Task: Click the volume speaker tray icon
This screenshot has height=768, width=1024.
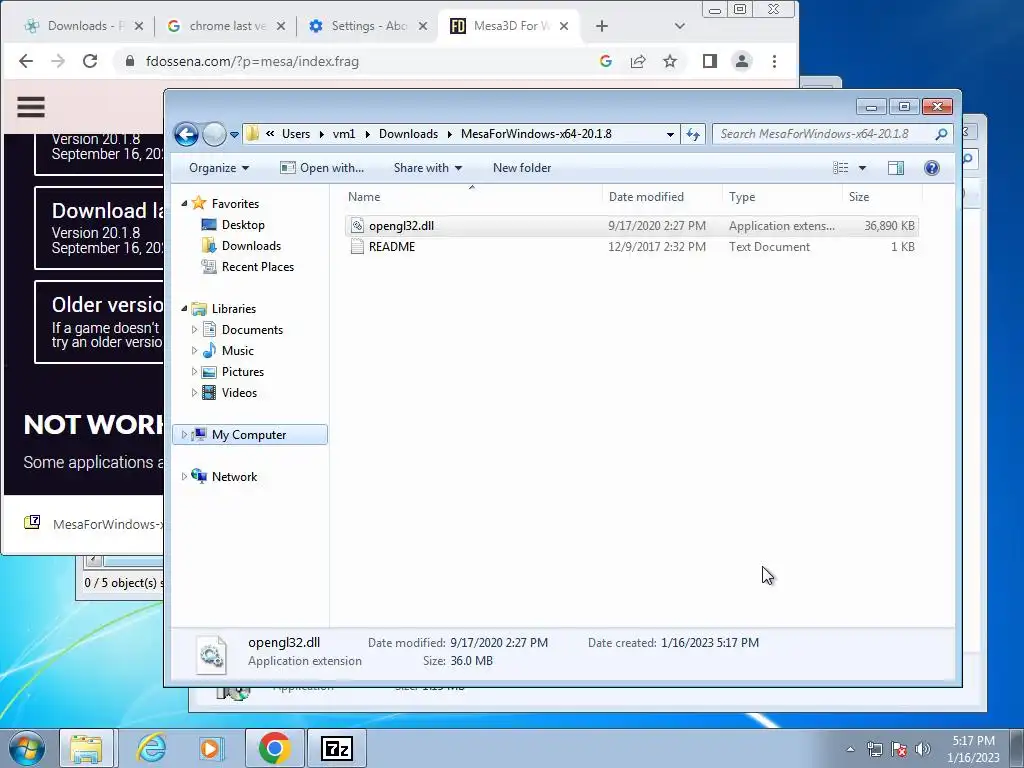Action: pos(923,749)
